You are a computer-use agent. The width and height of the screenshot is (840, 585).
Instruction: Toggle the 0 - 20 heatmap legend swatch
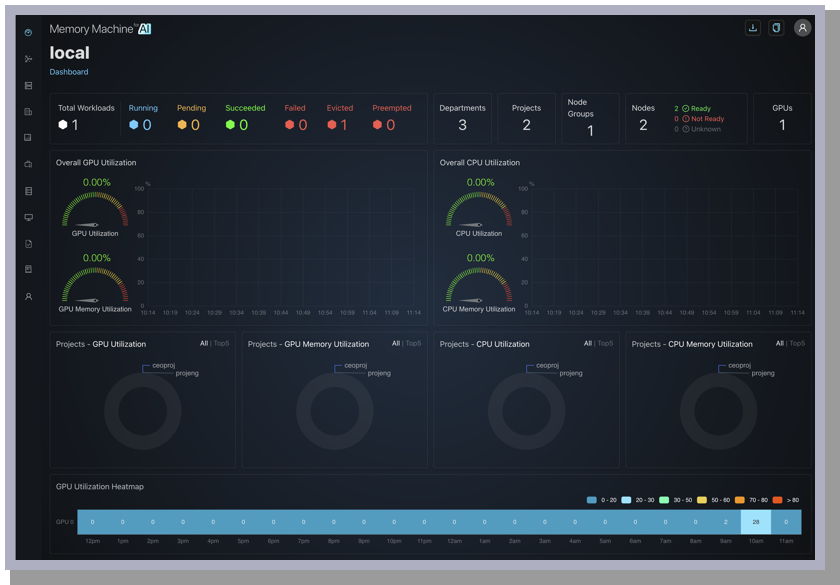tap(592, 500)
